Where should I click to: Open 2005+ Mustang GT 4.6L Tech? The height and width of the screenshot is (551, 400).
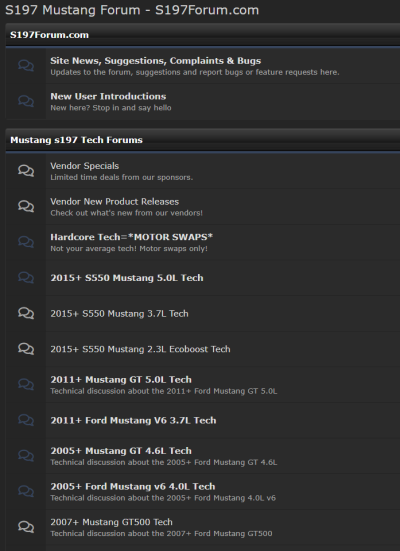pos(121,451)
